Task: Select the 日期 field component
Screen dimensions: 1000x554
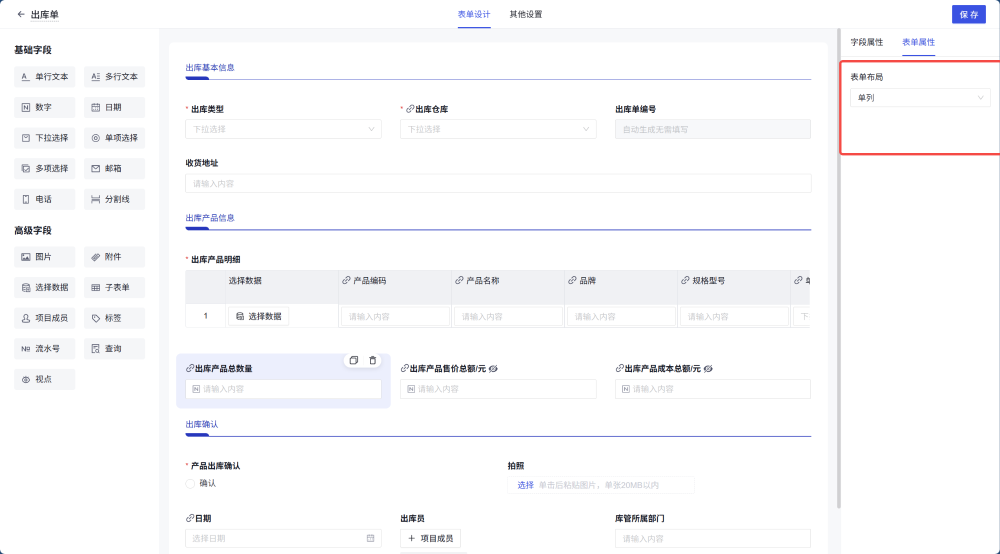Action: click(x=114, y=107)
